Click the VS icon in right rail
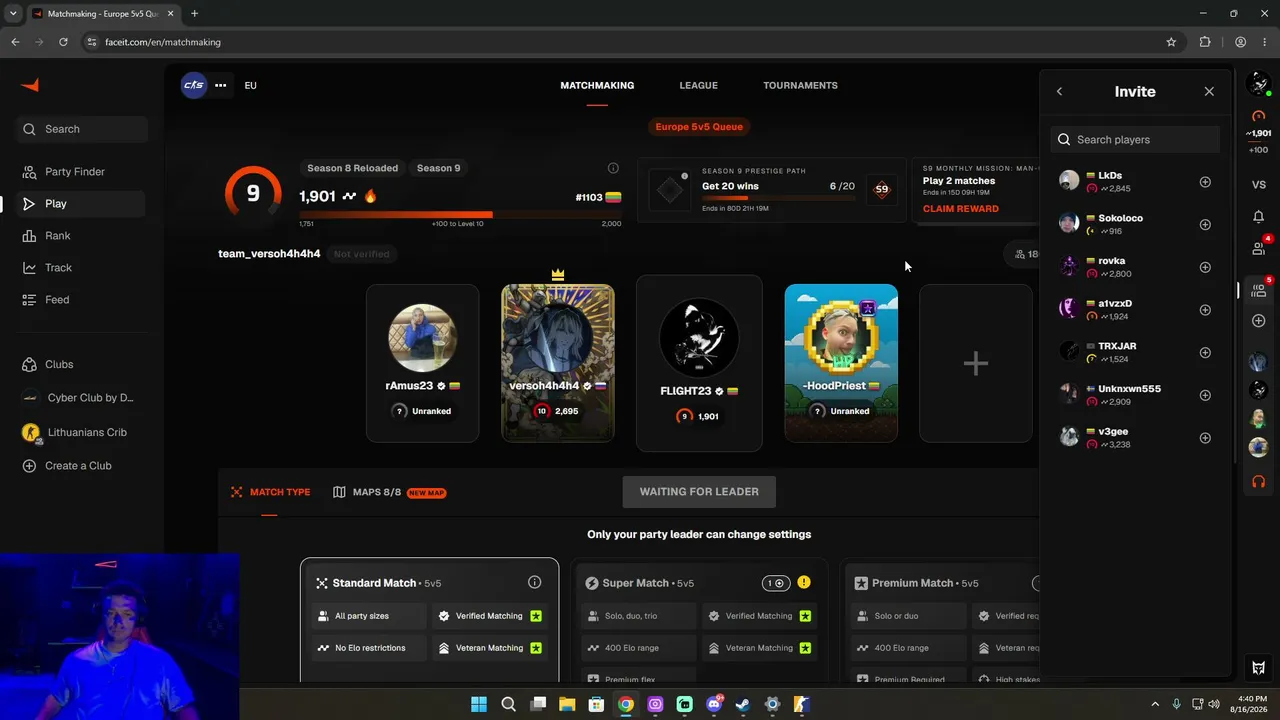The height and width of the screenshot is (720, 1280). pyautogui.click(x=1259, y=185)
